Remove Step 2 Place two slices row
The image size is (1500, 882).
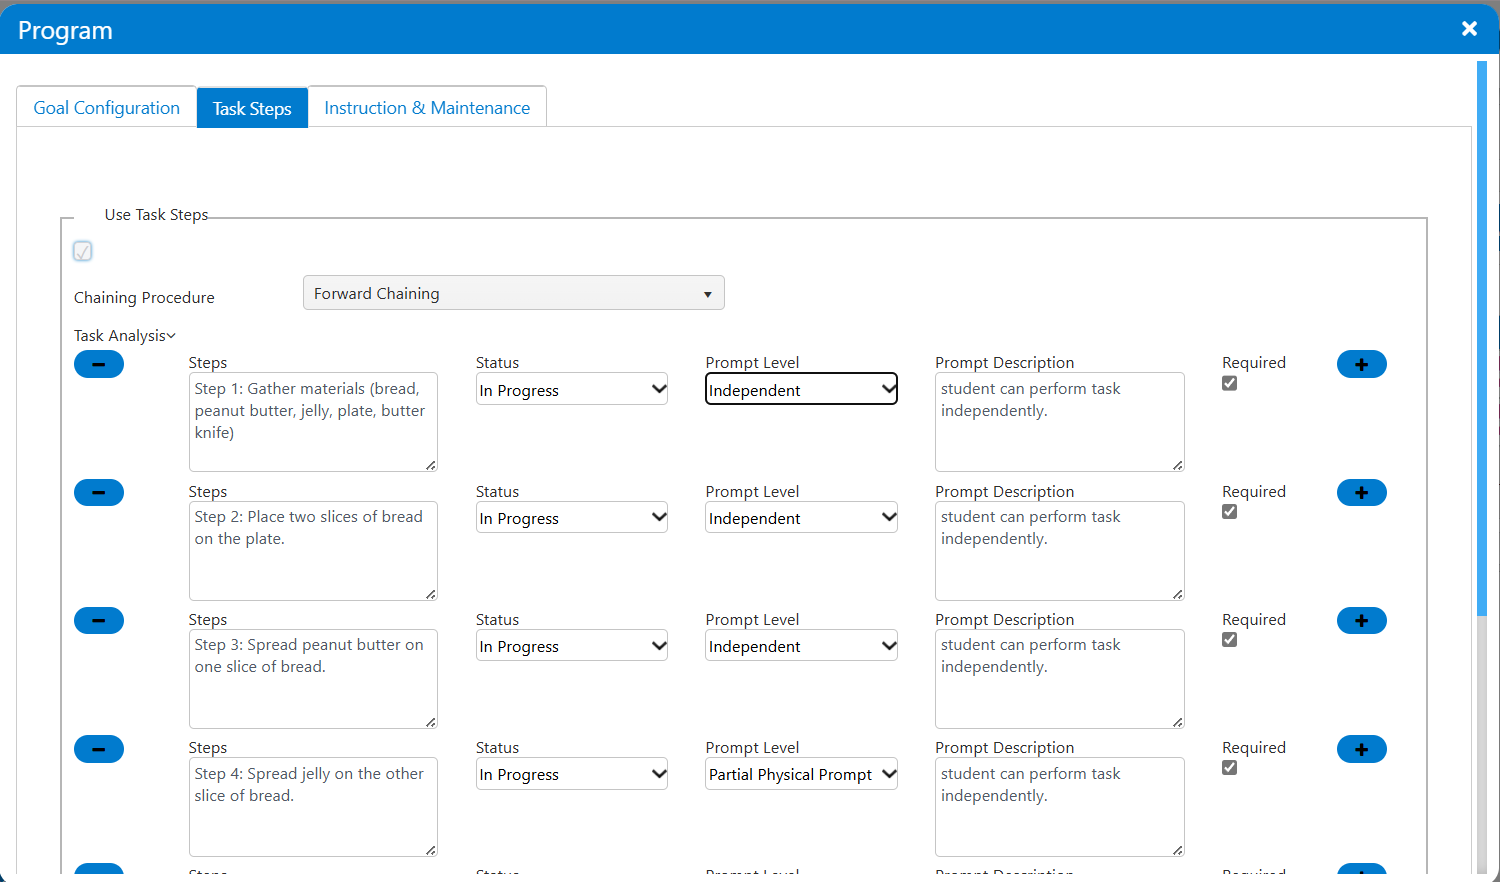[x=99, y=492]
